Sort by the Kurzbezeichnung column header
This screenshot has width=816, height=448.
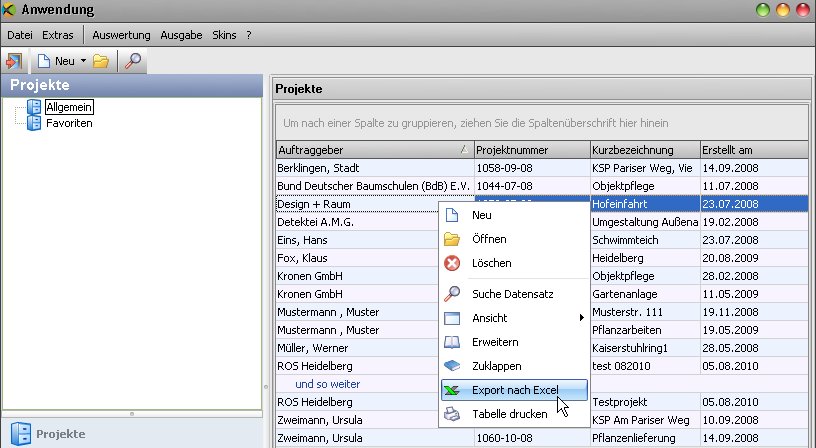click(x=645, y=150)
